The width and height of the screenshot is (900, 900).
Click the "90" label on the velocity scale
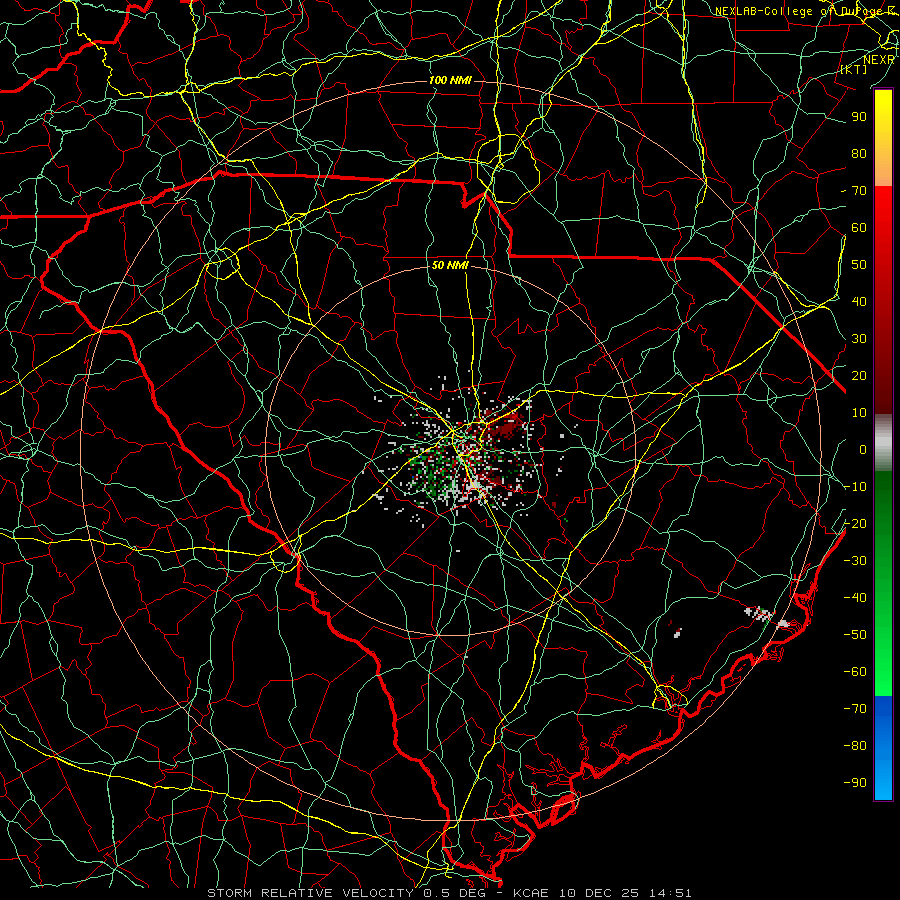click(859, 117)
